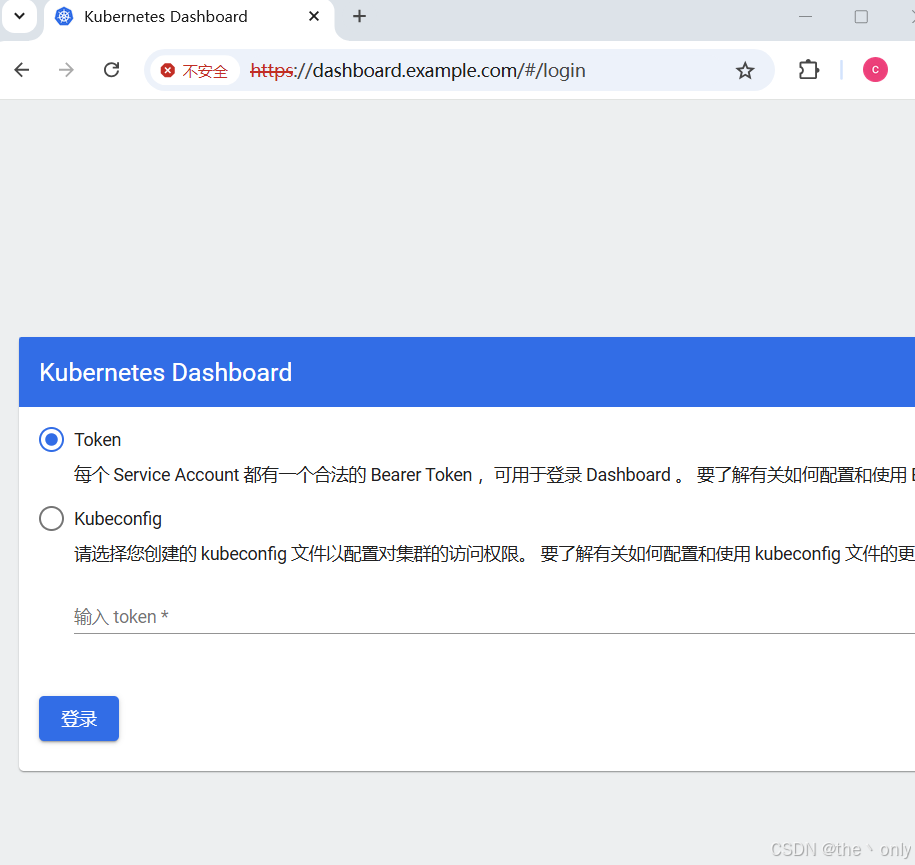Go forward to the next page

pyautogui.click(x=67, y=70)
